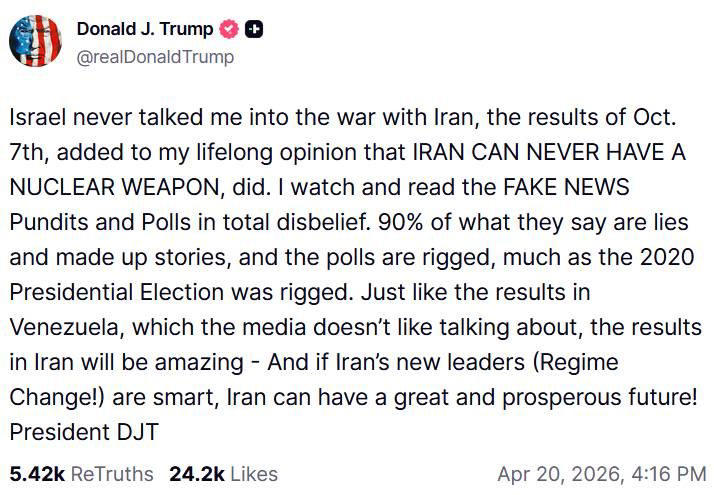Click the black plus badge beside the name
The height and width of the screenshot is (495, 714).
pos(255,31)
